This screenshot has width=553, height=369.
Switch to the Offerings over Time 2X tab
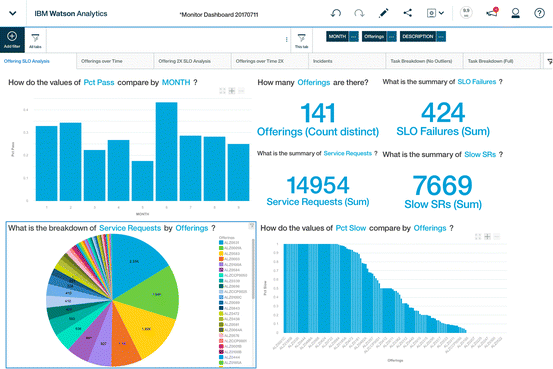click(270, 61)
